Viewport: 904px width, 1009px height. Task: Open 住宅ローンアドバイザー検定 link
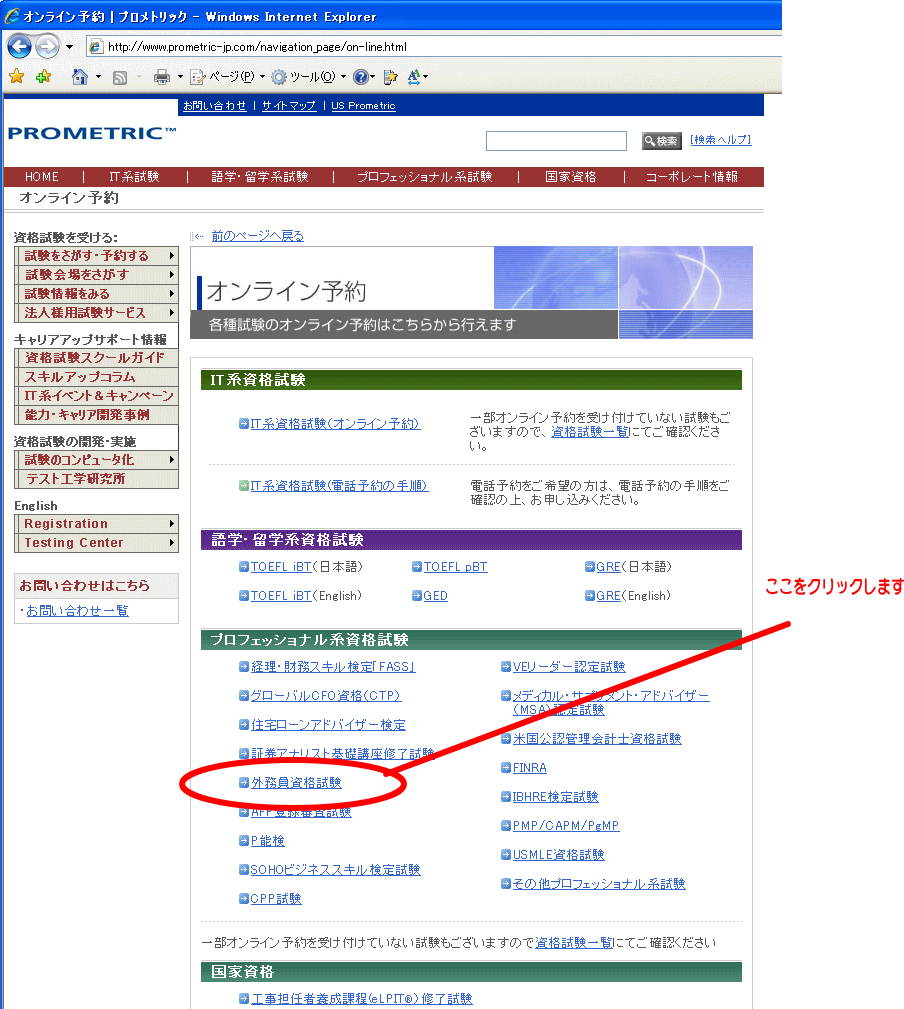[328, 725]
